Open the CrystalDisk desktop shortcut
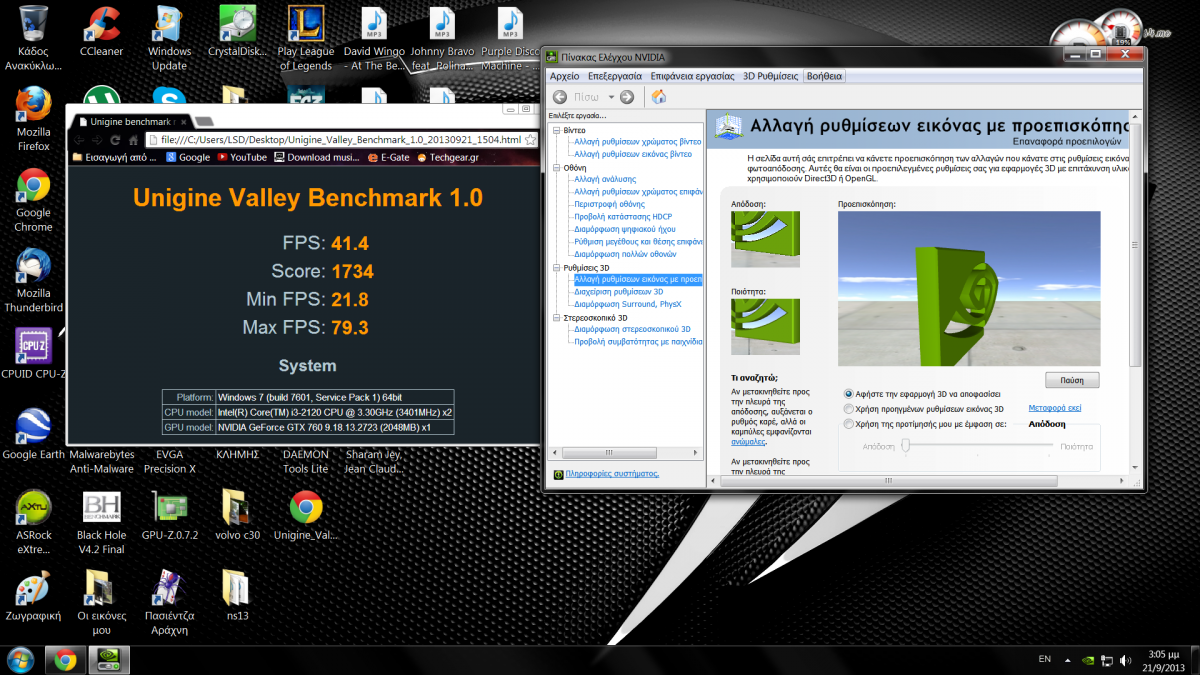Screen dimensions: 1200x675 point(237,32)
